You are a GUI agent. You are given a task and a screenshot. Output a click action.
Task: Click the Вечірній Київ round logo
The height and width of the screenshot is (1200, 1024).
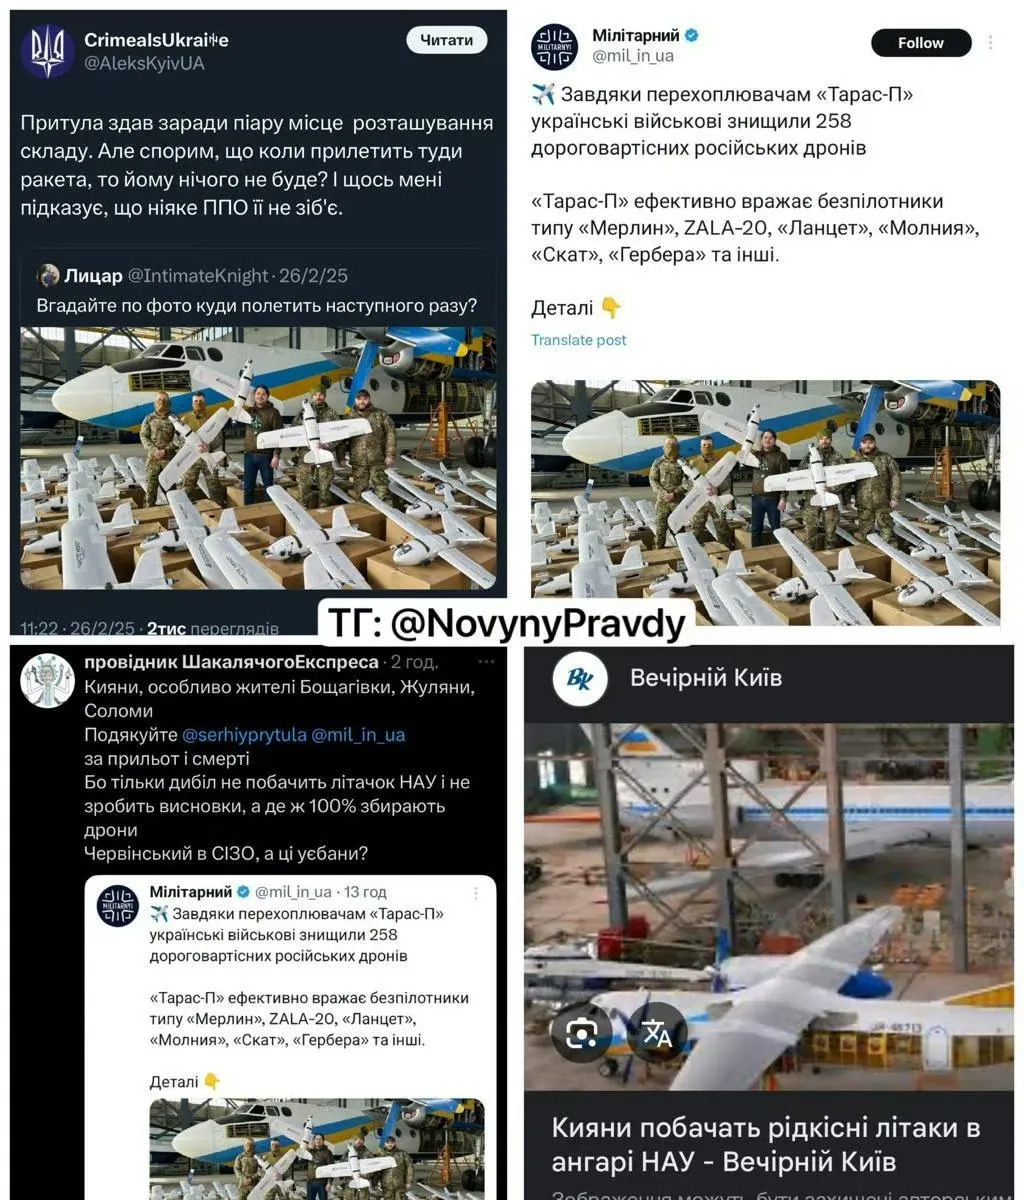pos(581,679)
